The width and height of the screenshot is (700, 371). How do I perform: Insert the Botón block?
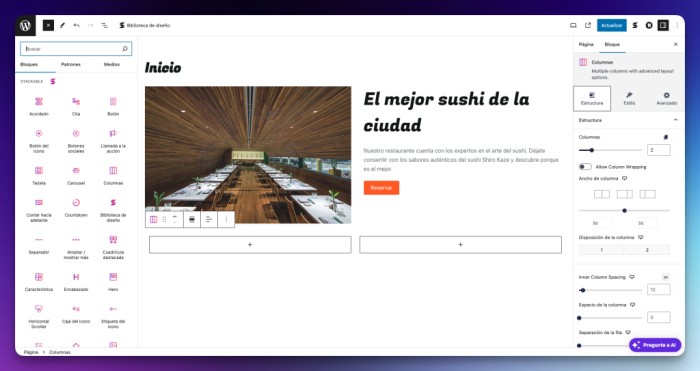(113, 107)
